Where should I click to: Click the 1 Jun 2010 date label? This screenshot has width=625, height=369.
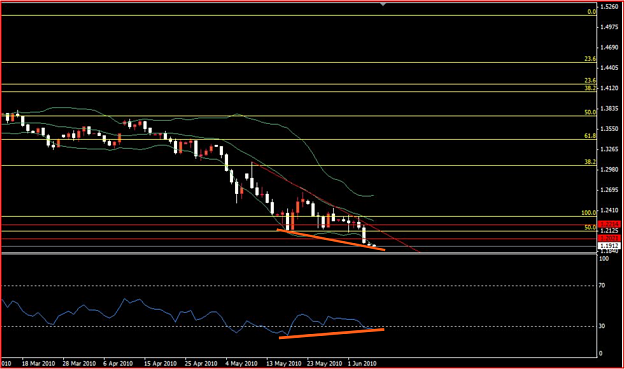(x=362, y=364)
